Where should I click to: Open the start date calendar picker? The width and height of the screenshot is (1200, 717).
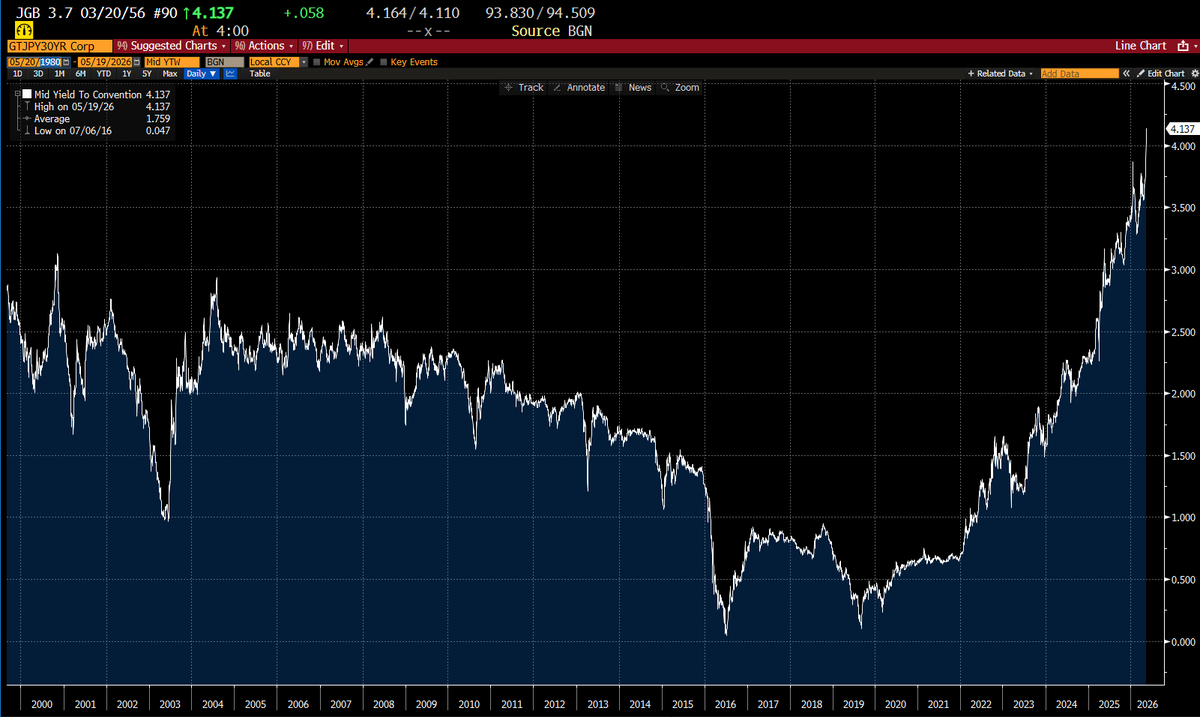66,61
